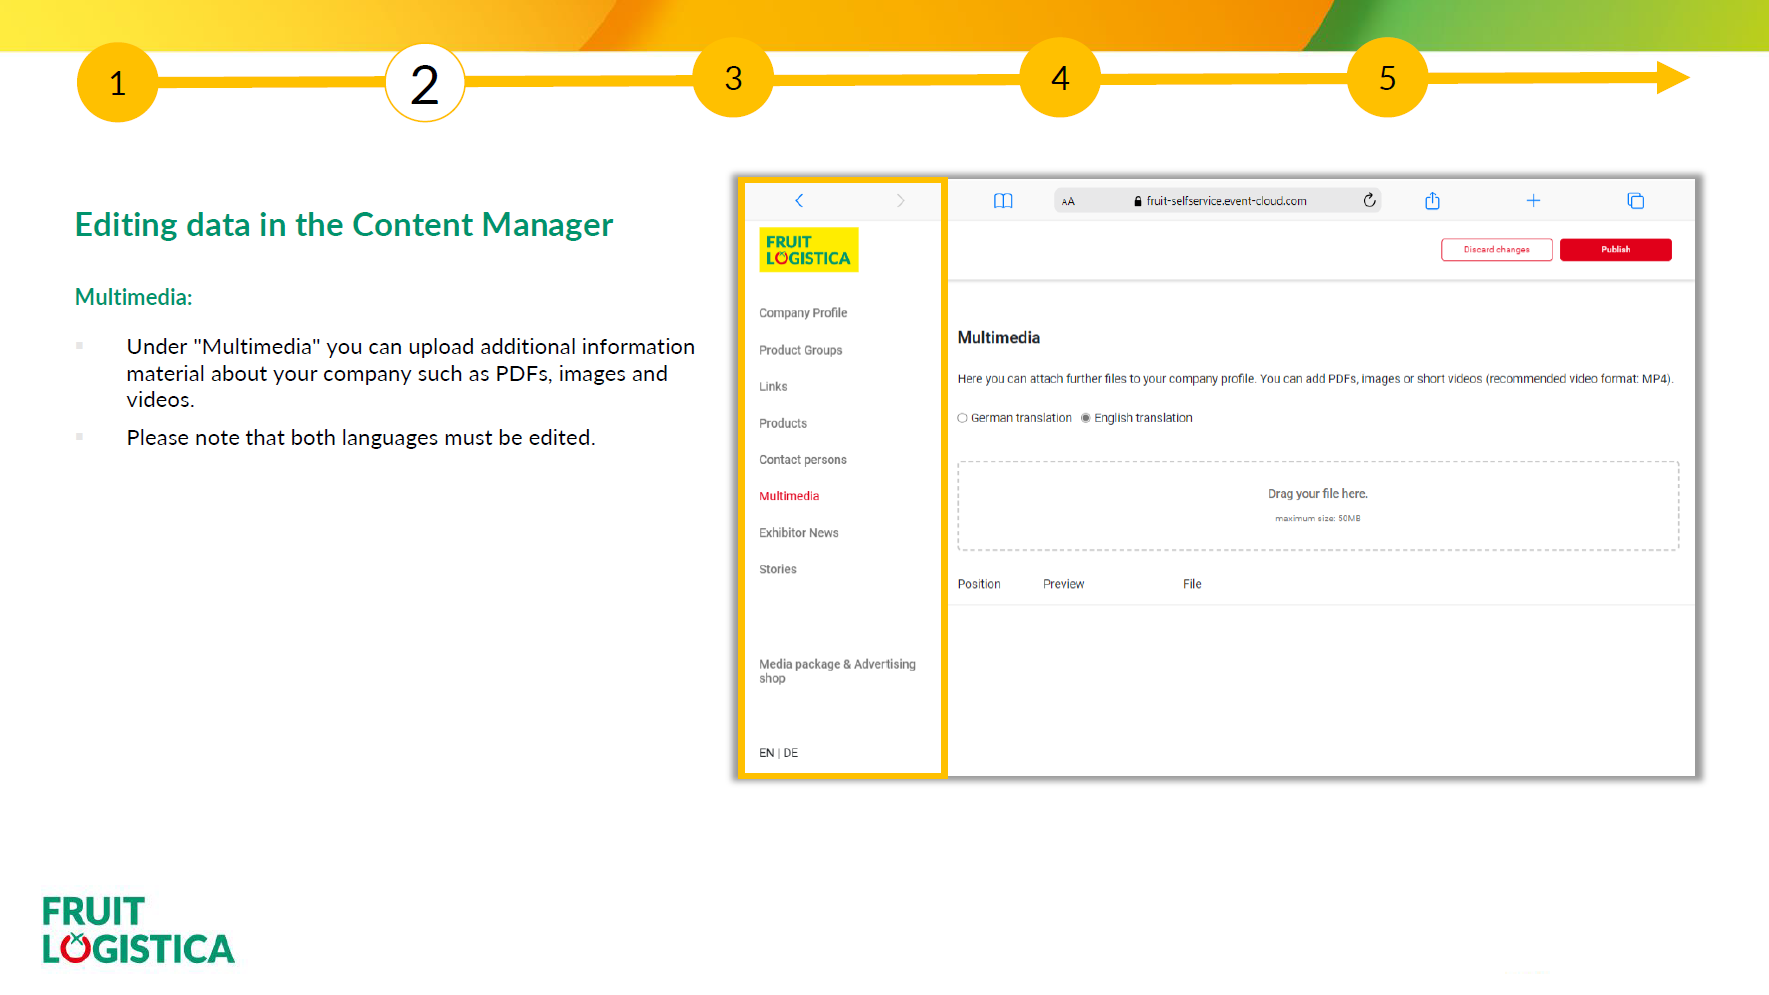The image size is (1769, 995).
Task: Click the Fruit Logistica logo in the sidebar
Action: pos(808,250)
